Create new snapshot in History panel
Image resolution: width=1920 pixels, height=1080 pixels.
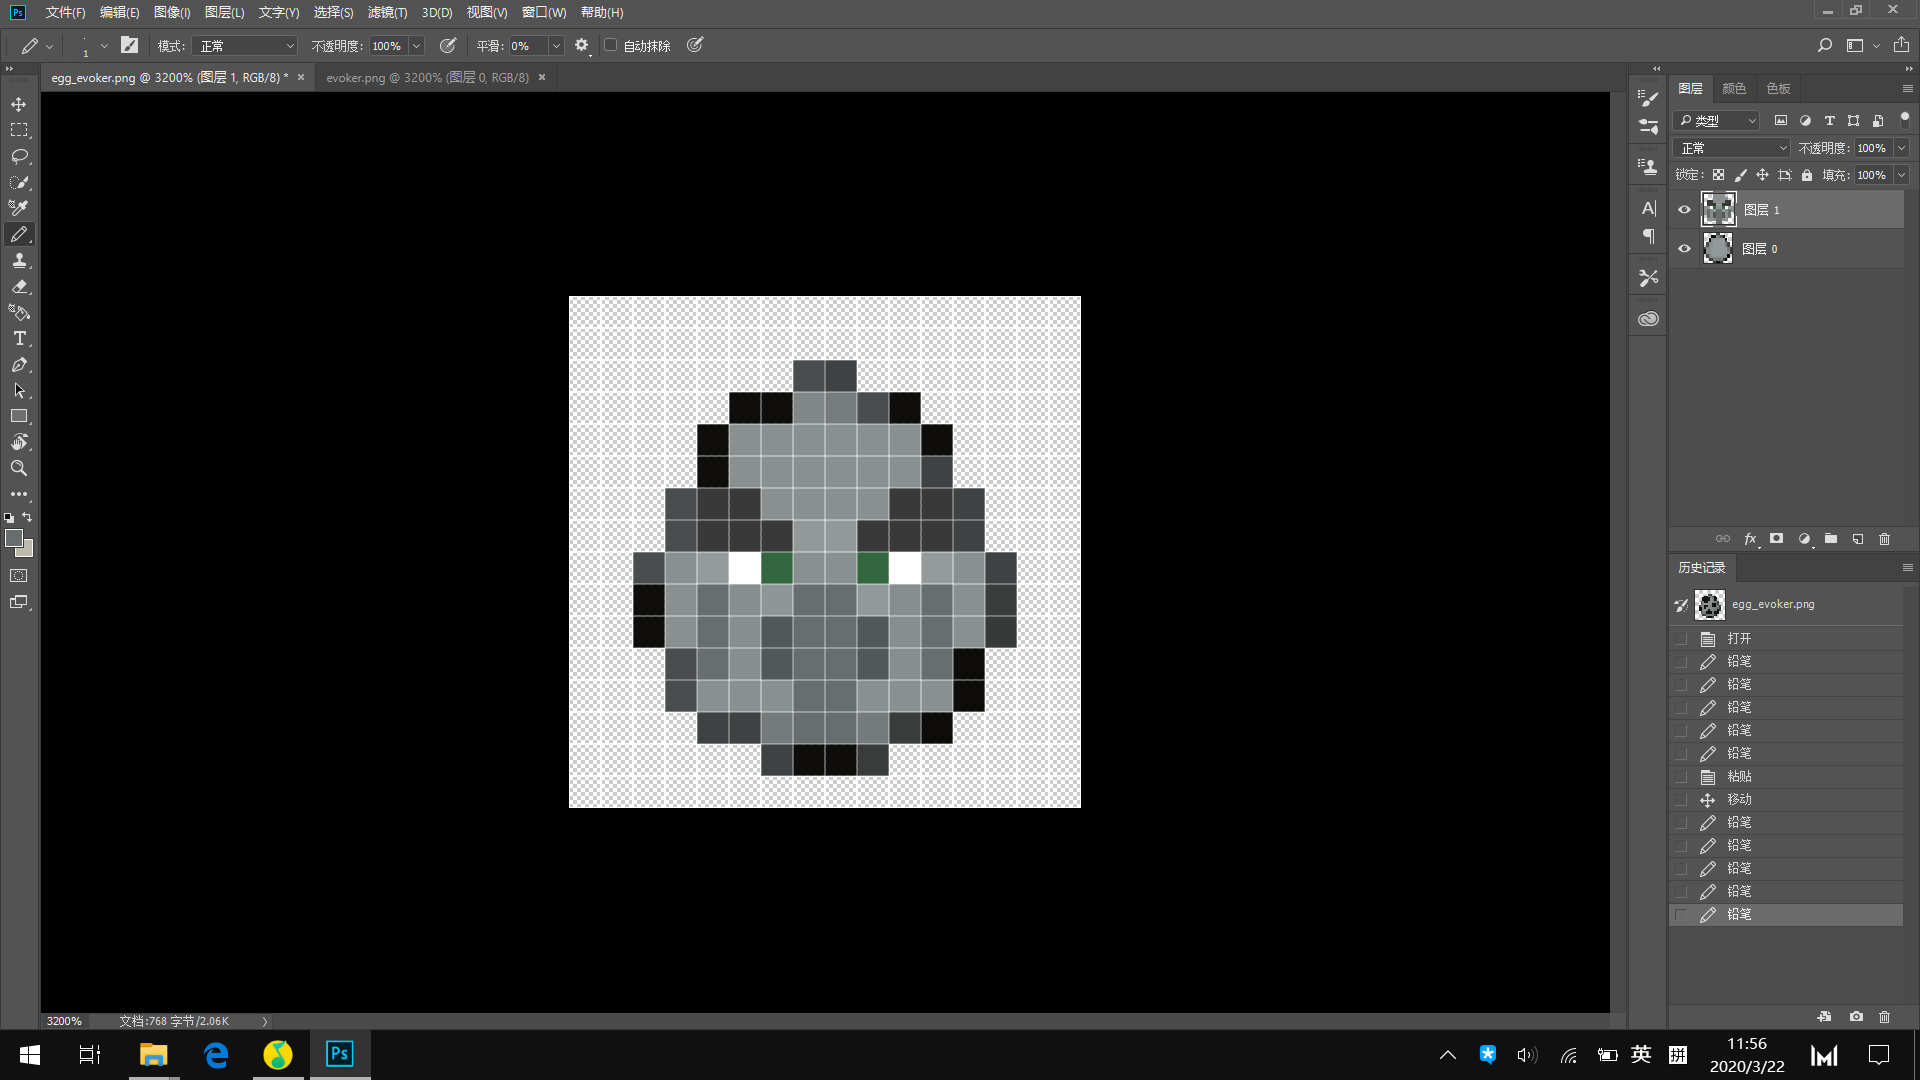(1857, 1017)
